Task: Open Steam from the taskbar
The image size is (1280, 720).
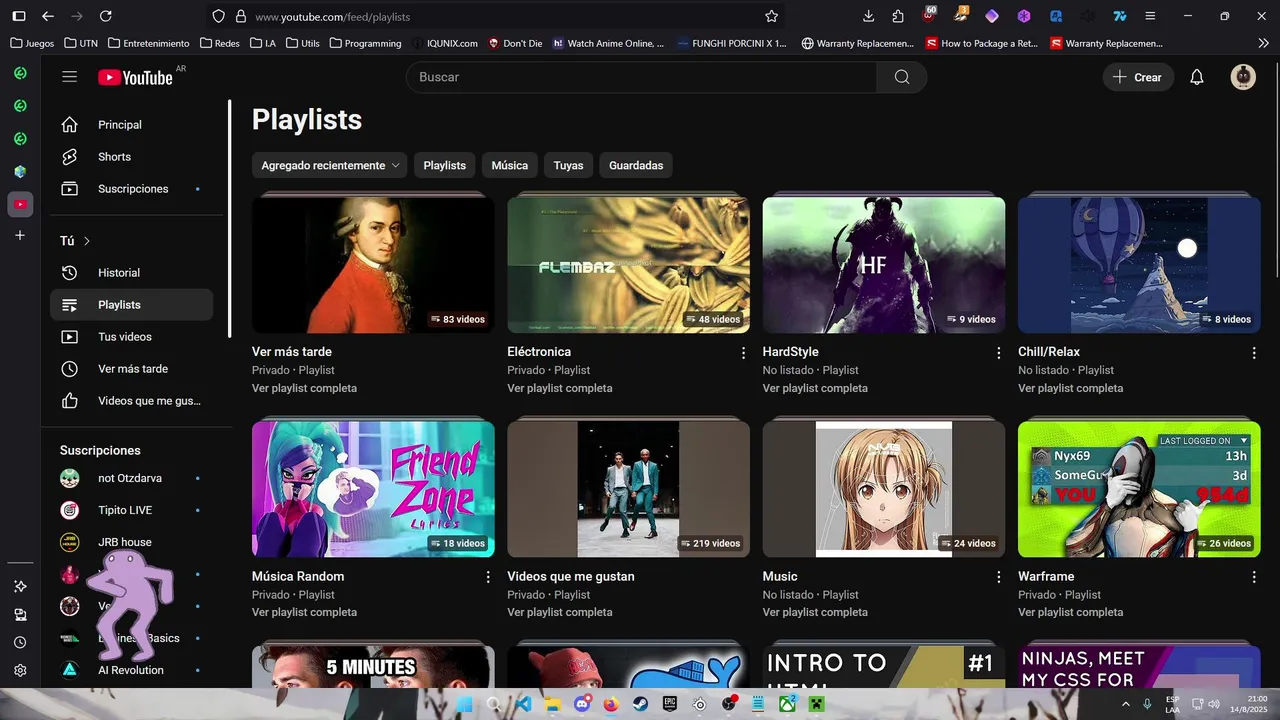Action: tap(640, 704)
